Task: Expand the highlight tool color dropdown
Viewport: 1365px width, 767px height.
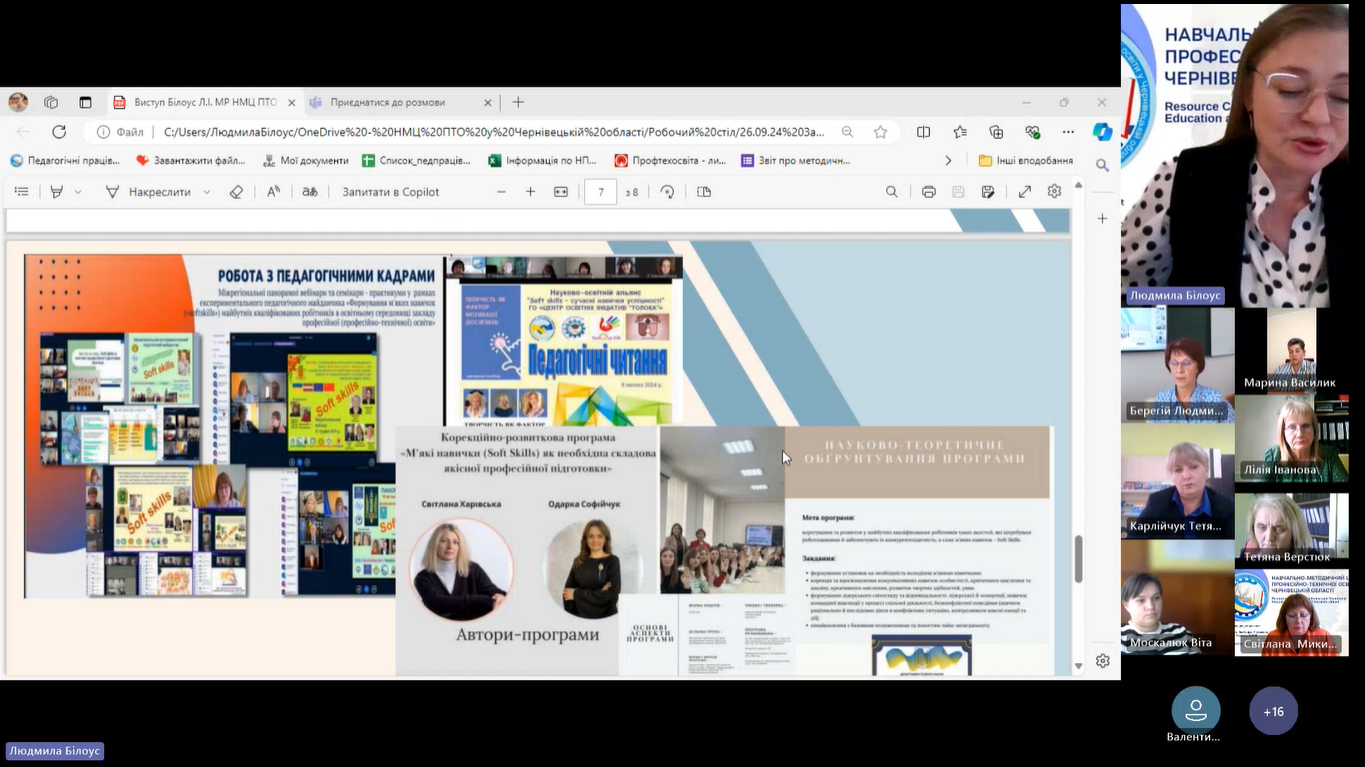Action: click(78, 192)
